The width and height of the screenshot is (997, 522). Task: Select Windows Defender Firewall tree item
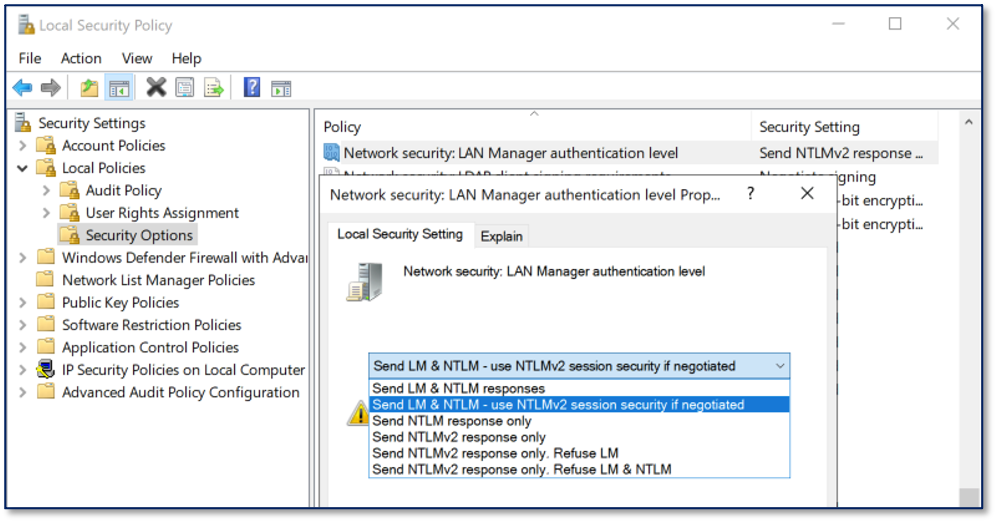[x=184, y=258]
